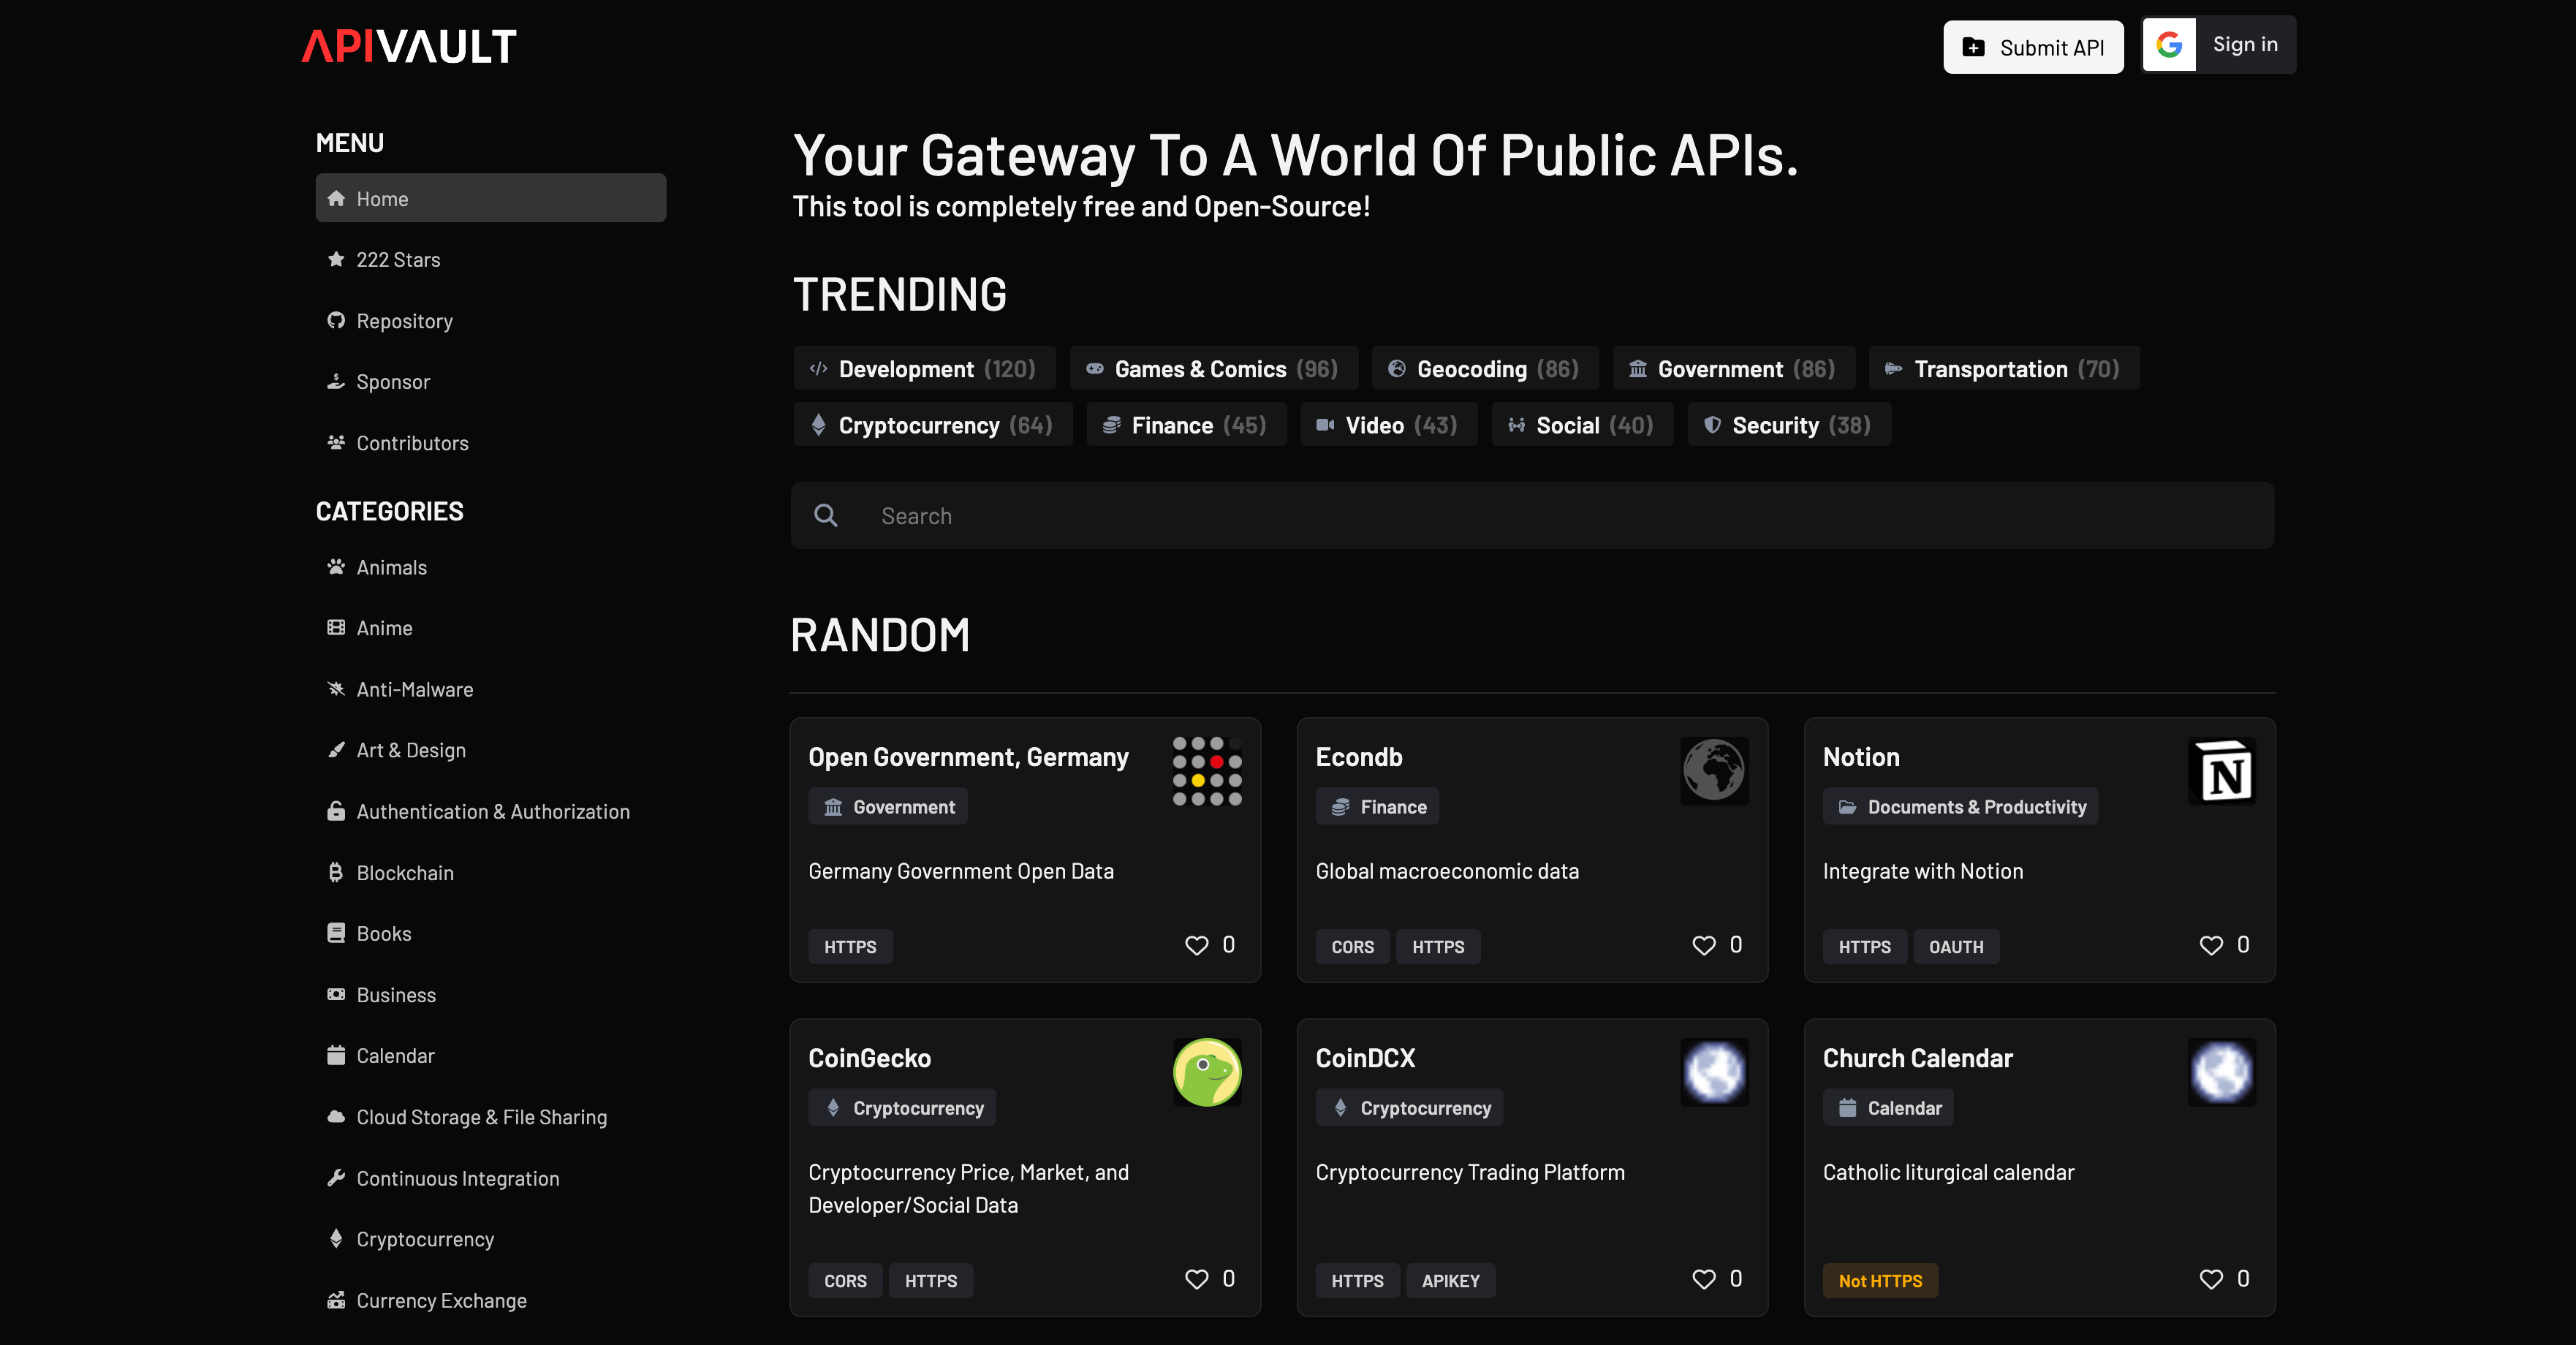Image resolution: width=2576 pixels, height=1345 pixels.
Task: Open the 222 Stars menu item
Action: 490,259
